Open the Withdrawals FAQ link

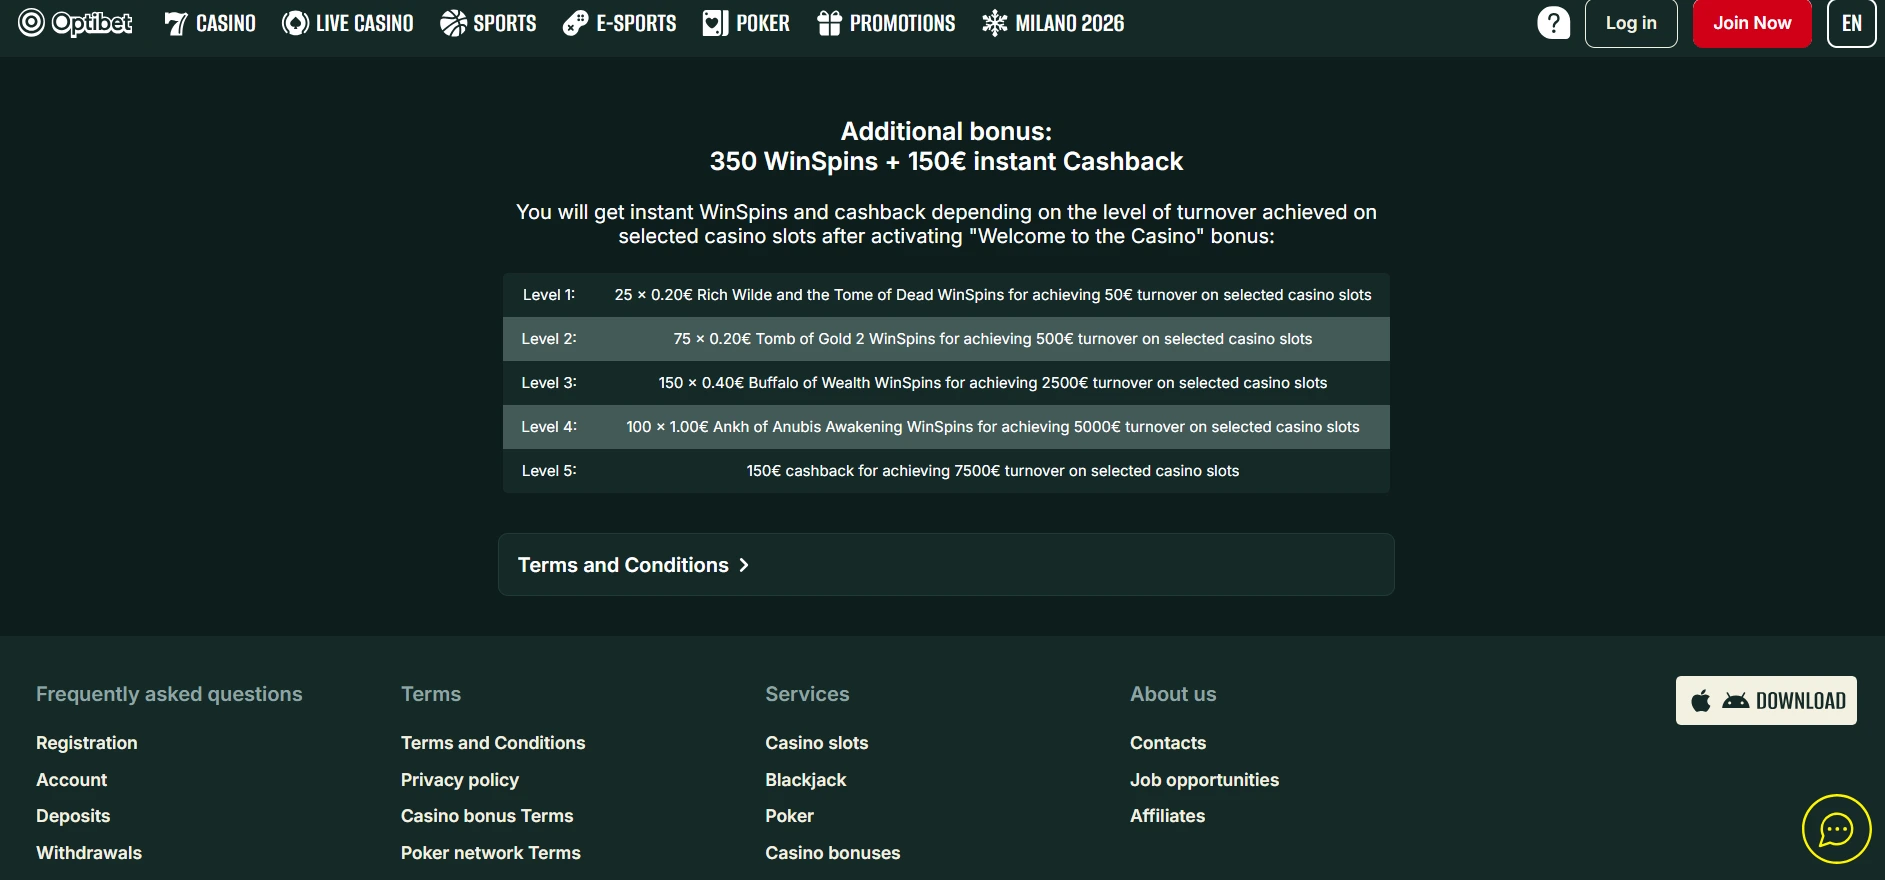89,853
